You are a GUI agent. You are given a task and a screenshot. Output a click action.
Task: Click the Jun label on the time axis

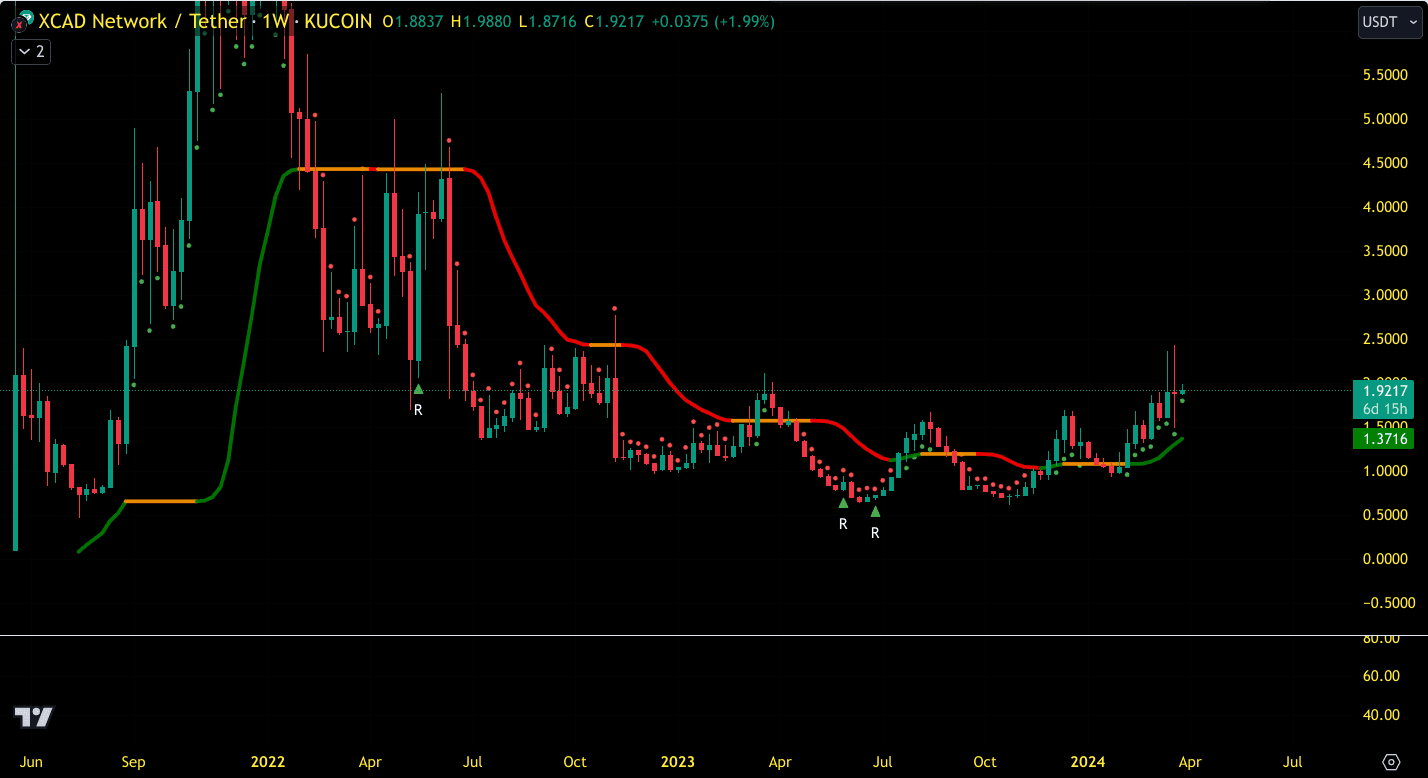point(31,762)
